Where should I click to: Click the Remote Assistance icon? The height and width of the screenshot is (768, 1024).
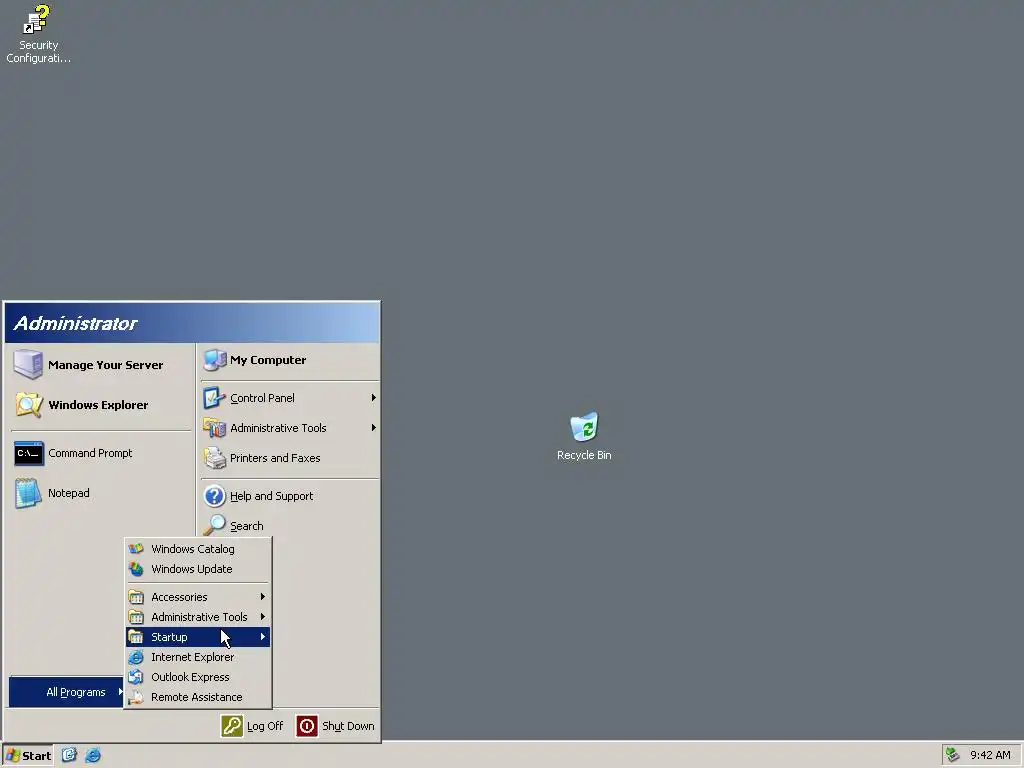(136, 697)
